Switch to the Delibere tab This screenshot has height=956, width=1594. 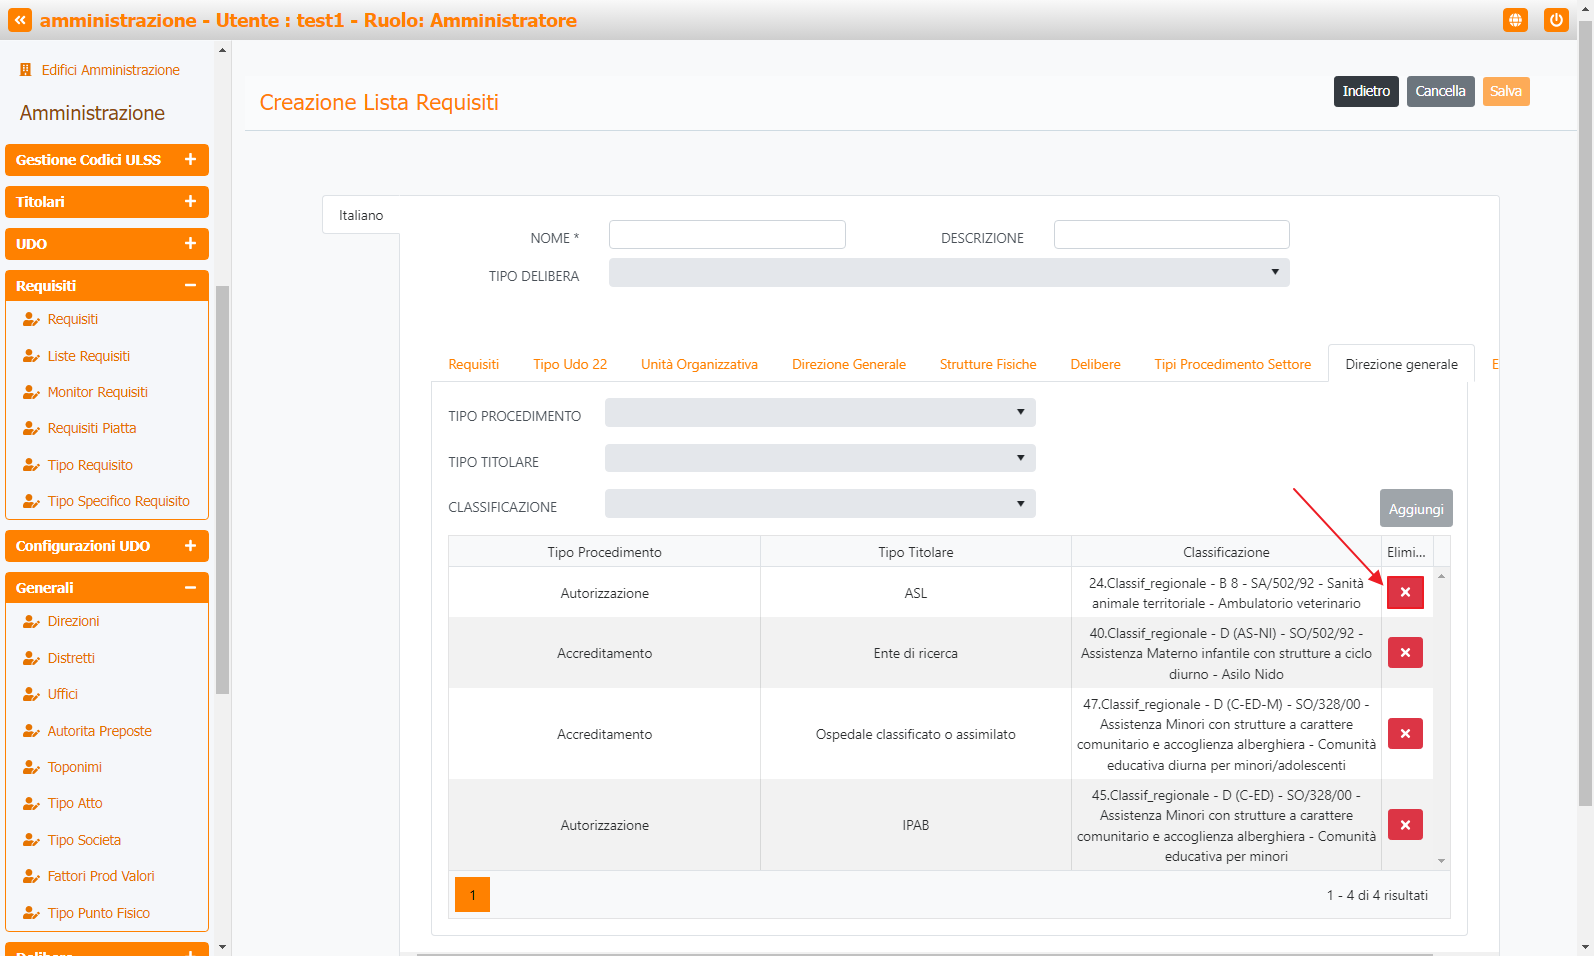pos(1095,364)
